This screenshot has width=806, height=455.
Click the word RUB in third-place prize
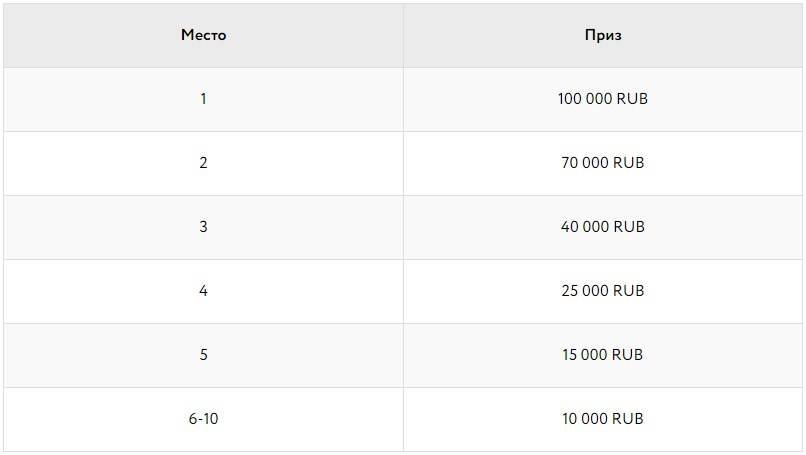coord(628,227)
